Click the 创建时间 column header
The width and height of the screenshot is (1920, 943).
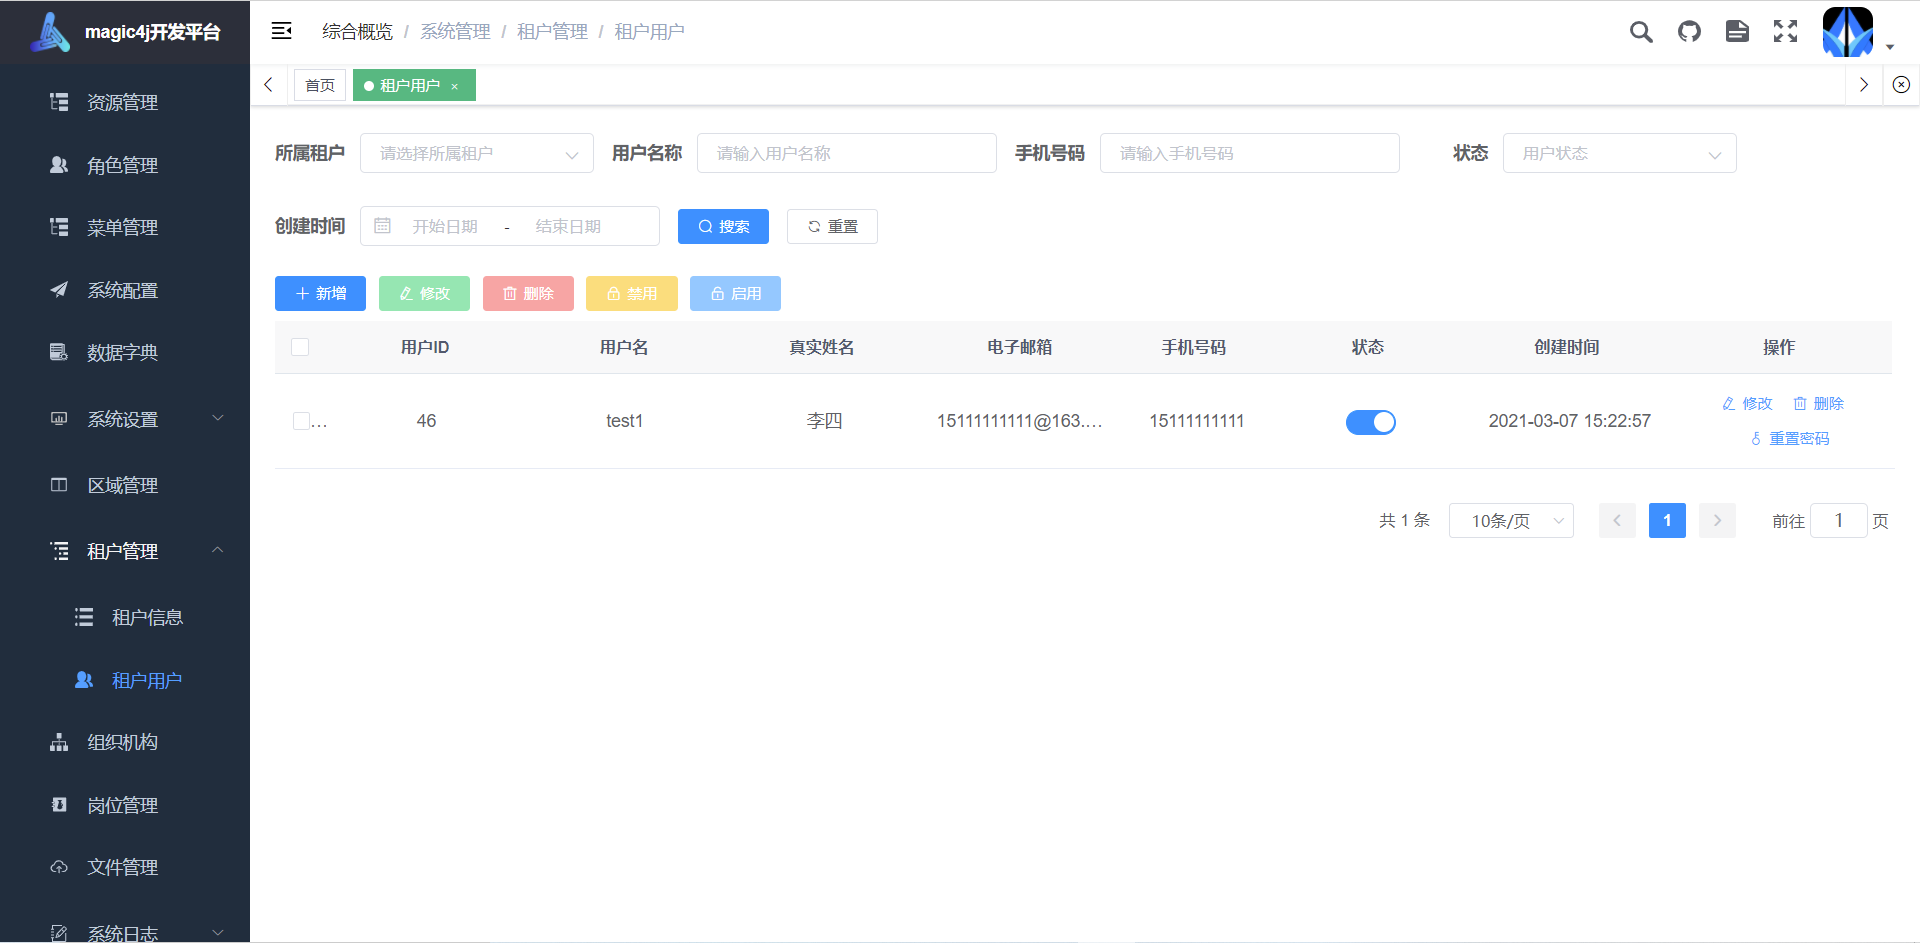pyautogui.click(x=1567, y=347)
